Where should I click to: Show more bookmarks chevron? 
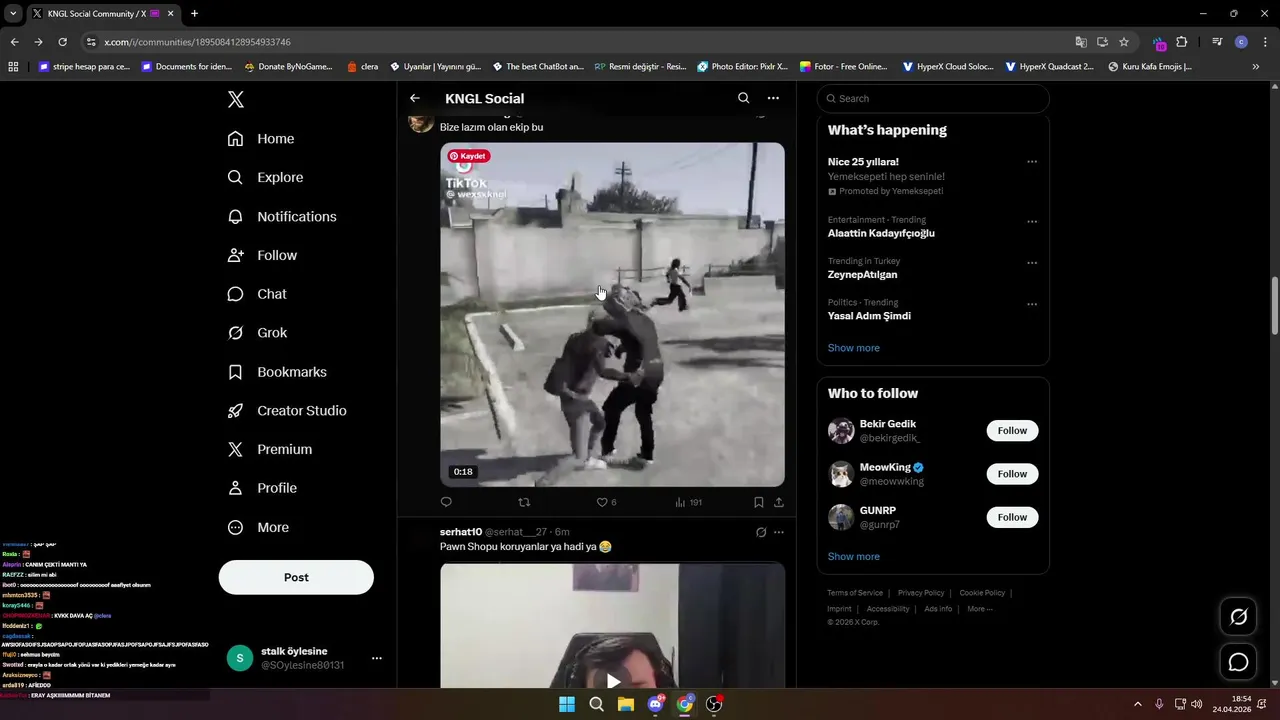(1256, 67)
